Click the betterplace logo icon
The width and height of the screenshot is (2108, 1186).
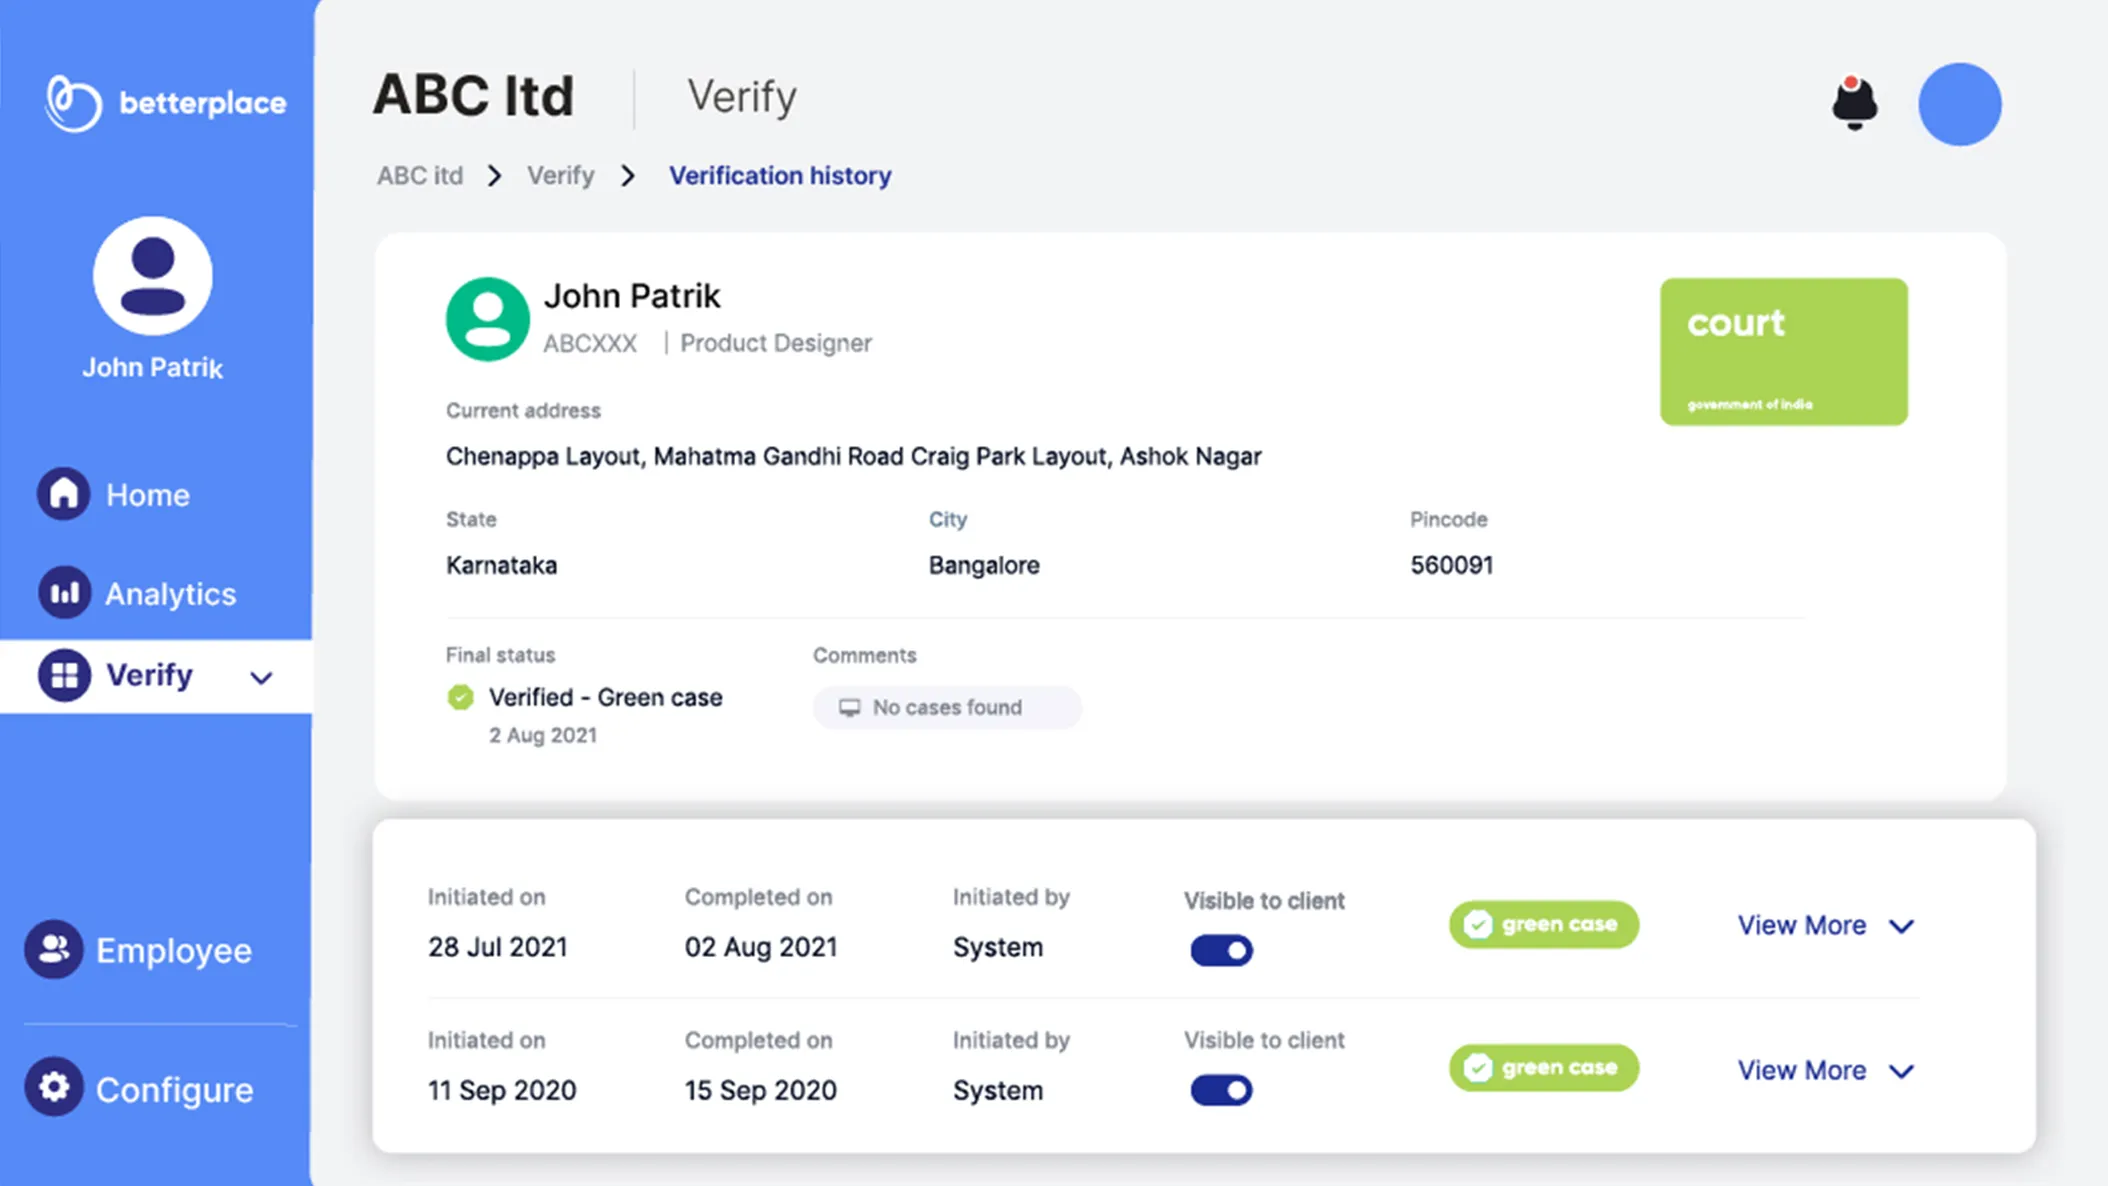[x=73, y=103]
